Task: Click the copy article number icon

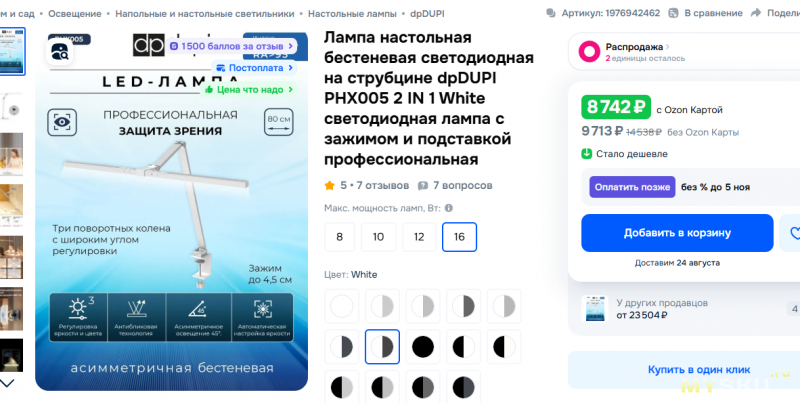Action: (x=551, y=13)
